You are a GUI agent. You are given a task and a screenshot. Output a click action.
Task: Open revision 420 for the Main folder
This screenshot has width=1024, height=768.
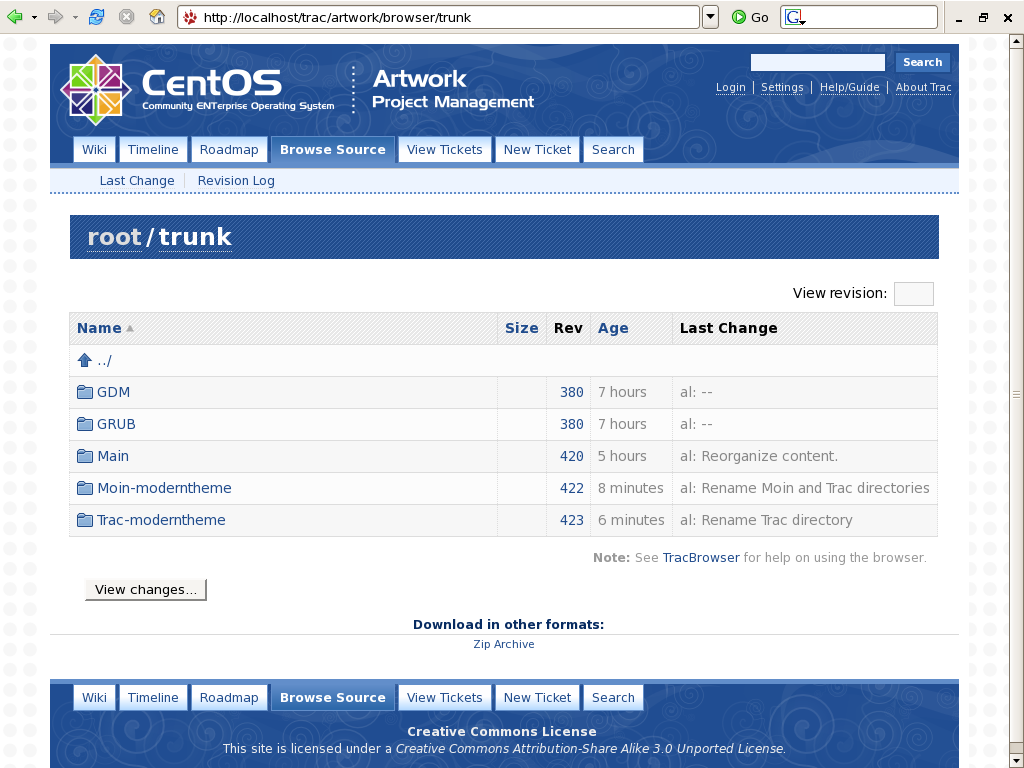tap(571, 456)
